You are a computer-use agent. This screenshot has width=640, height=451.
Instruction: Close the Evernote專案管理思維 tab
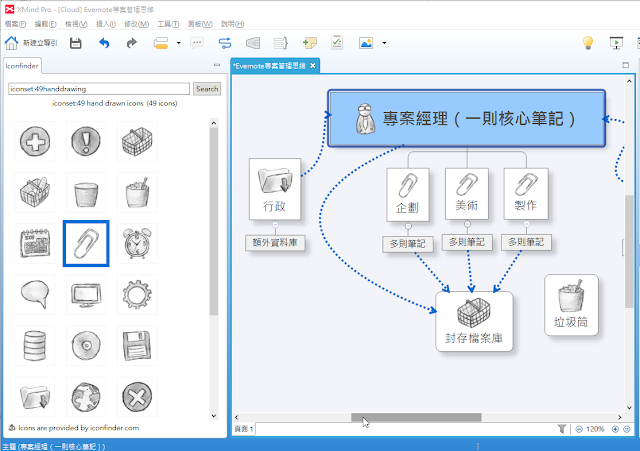(x=313, y=66)
